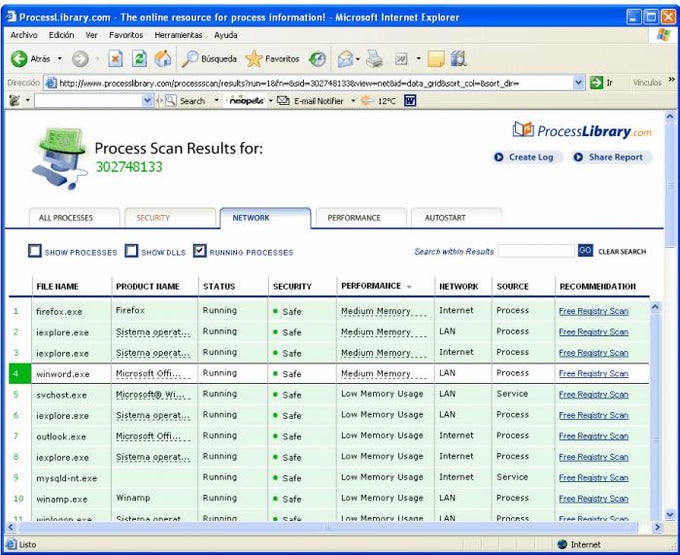Click the Atrás back button
680x555 pixels.
(x=30, y=59)
